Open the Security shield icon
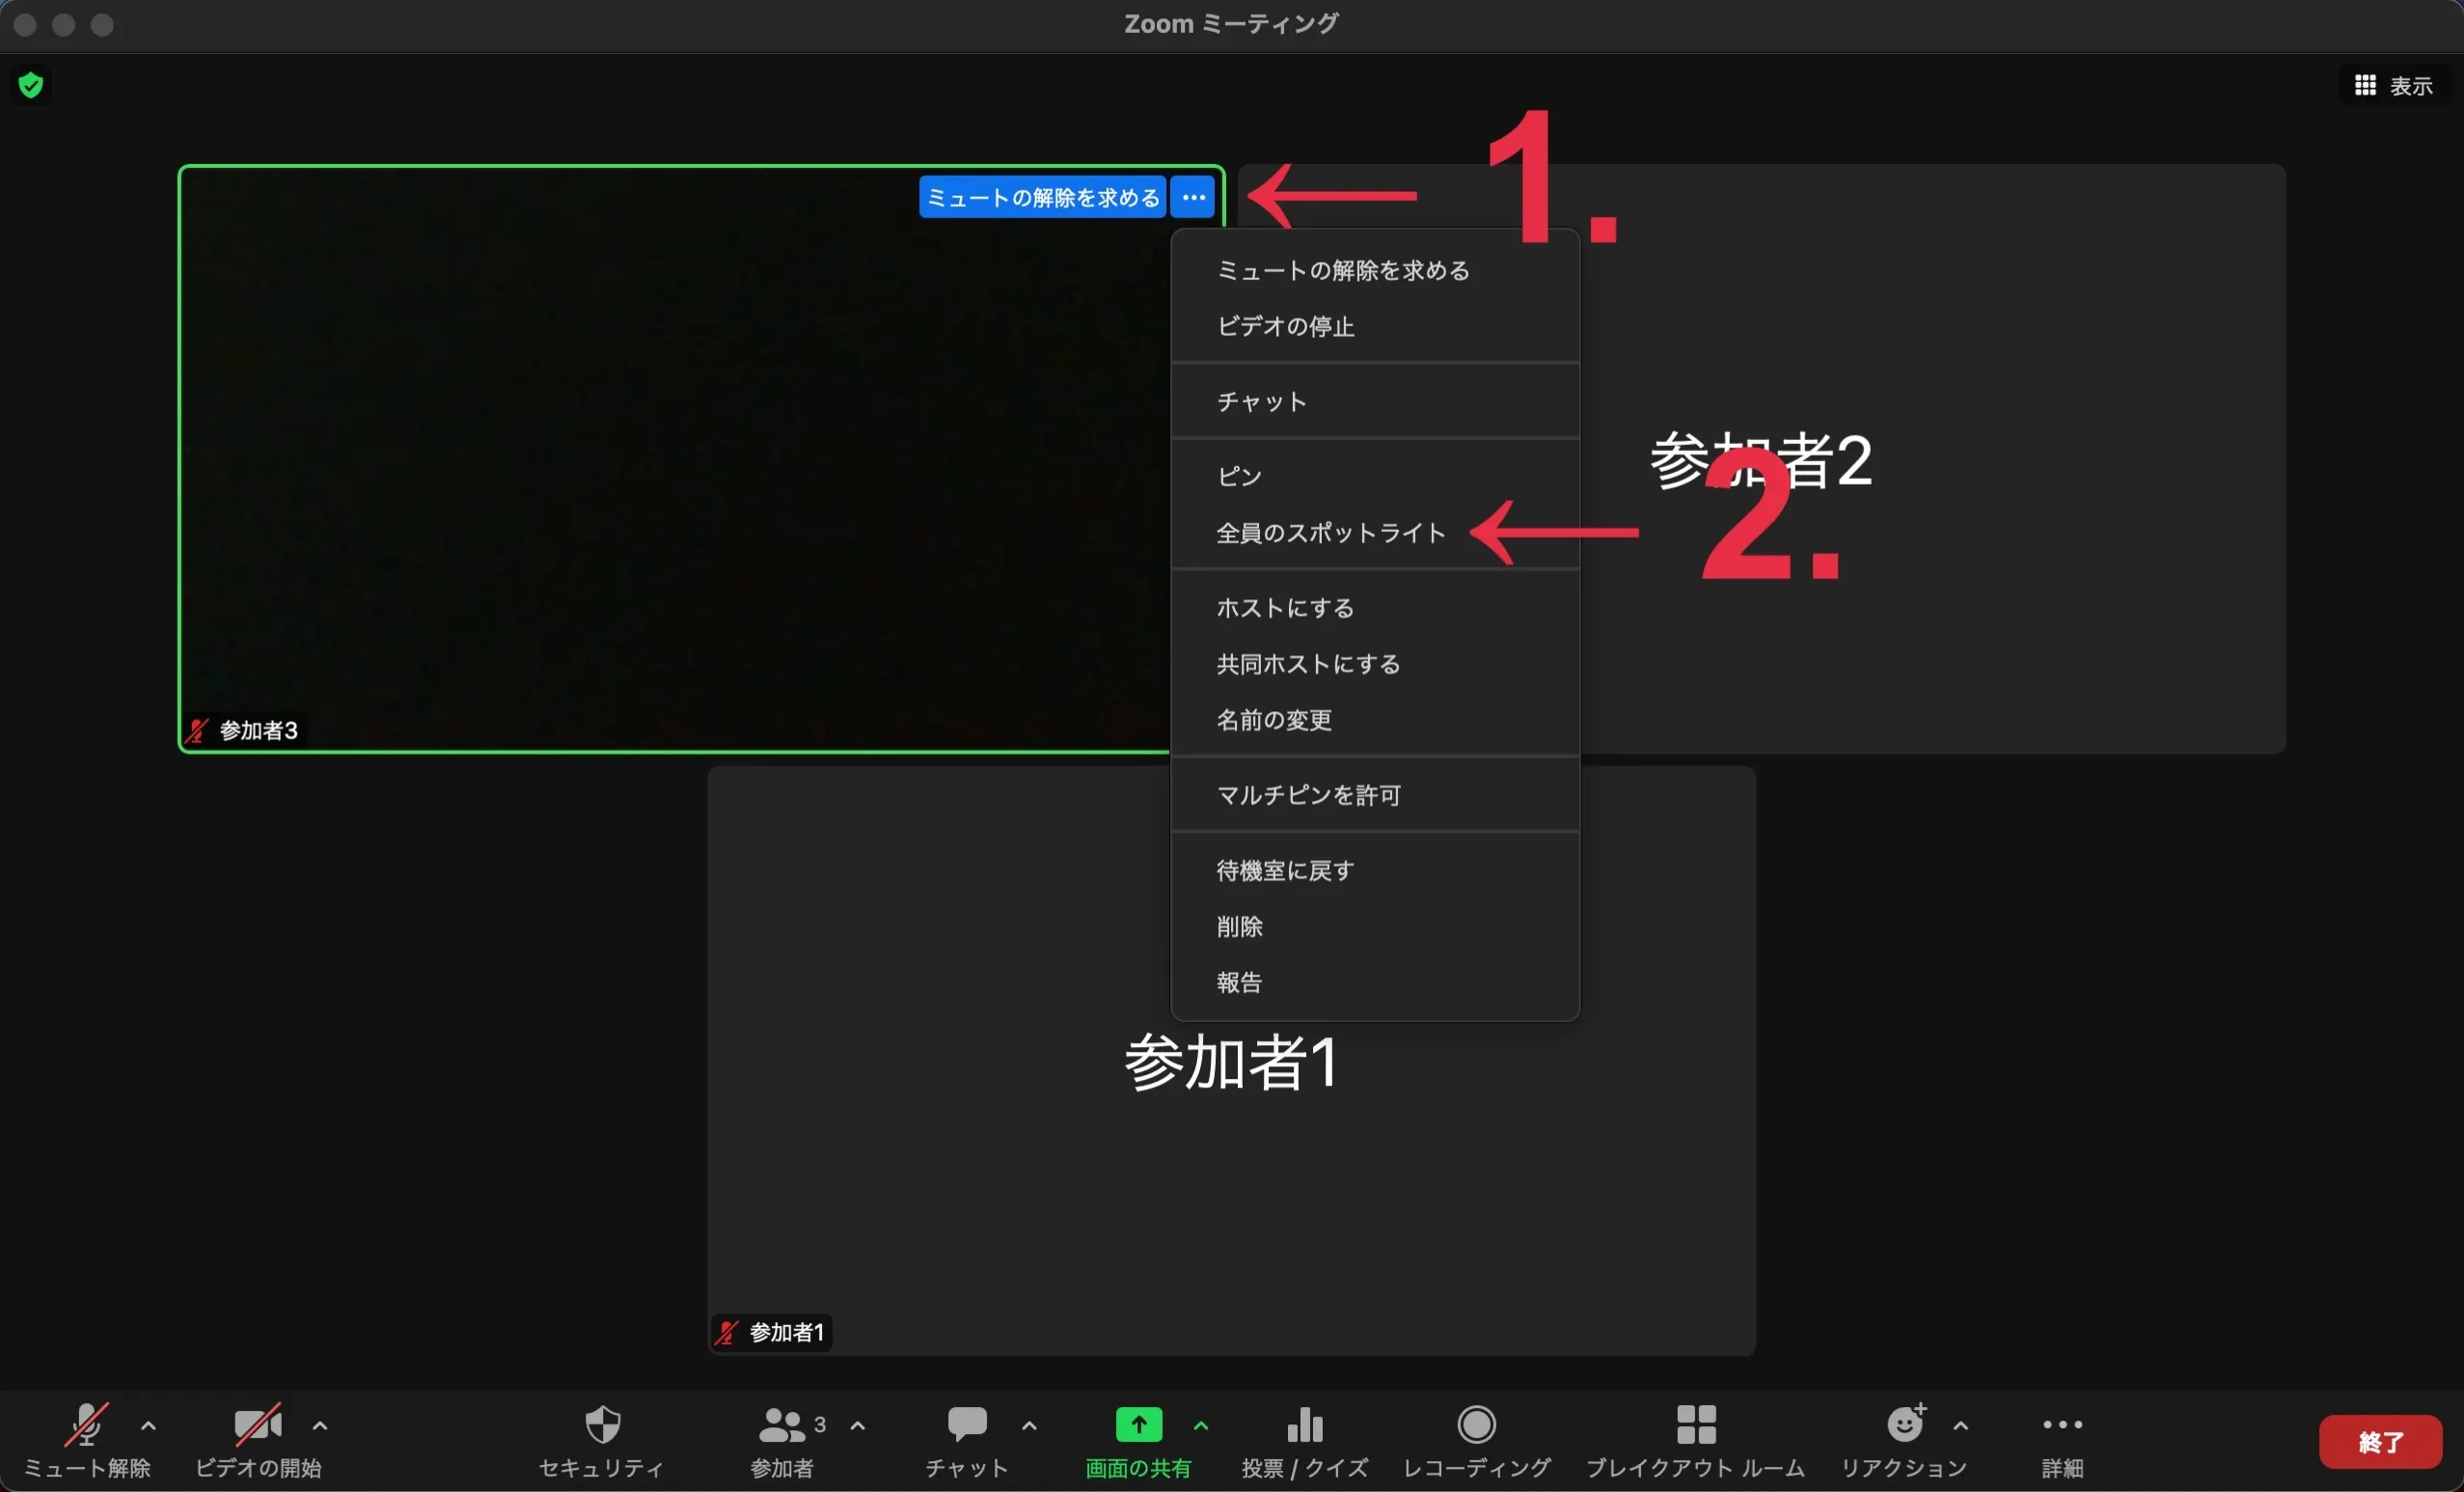The image size is (2464, 1492). point(602,1425)
